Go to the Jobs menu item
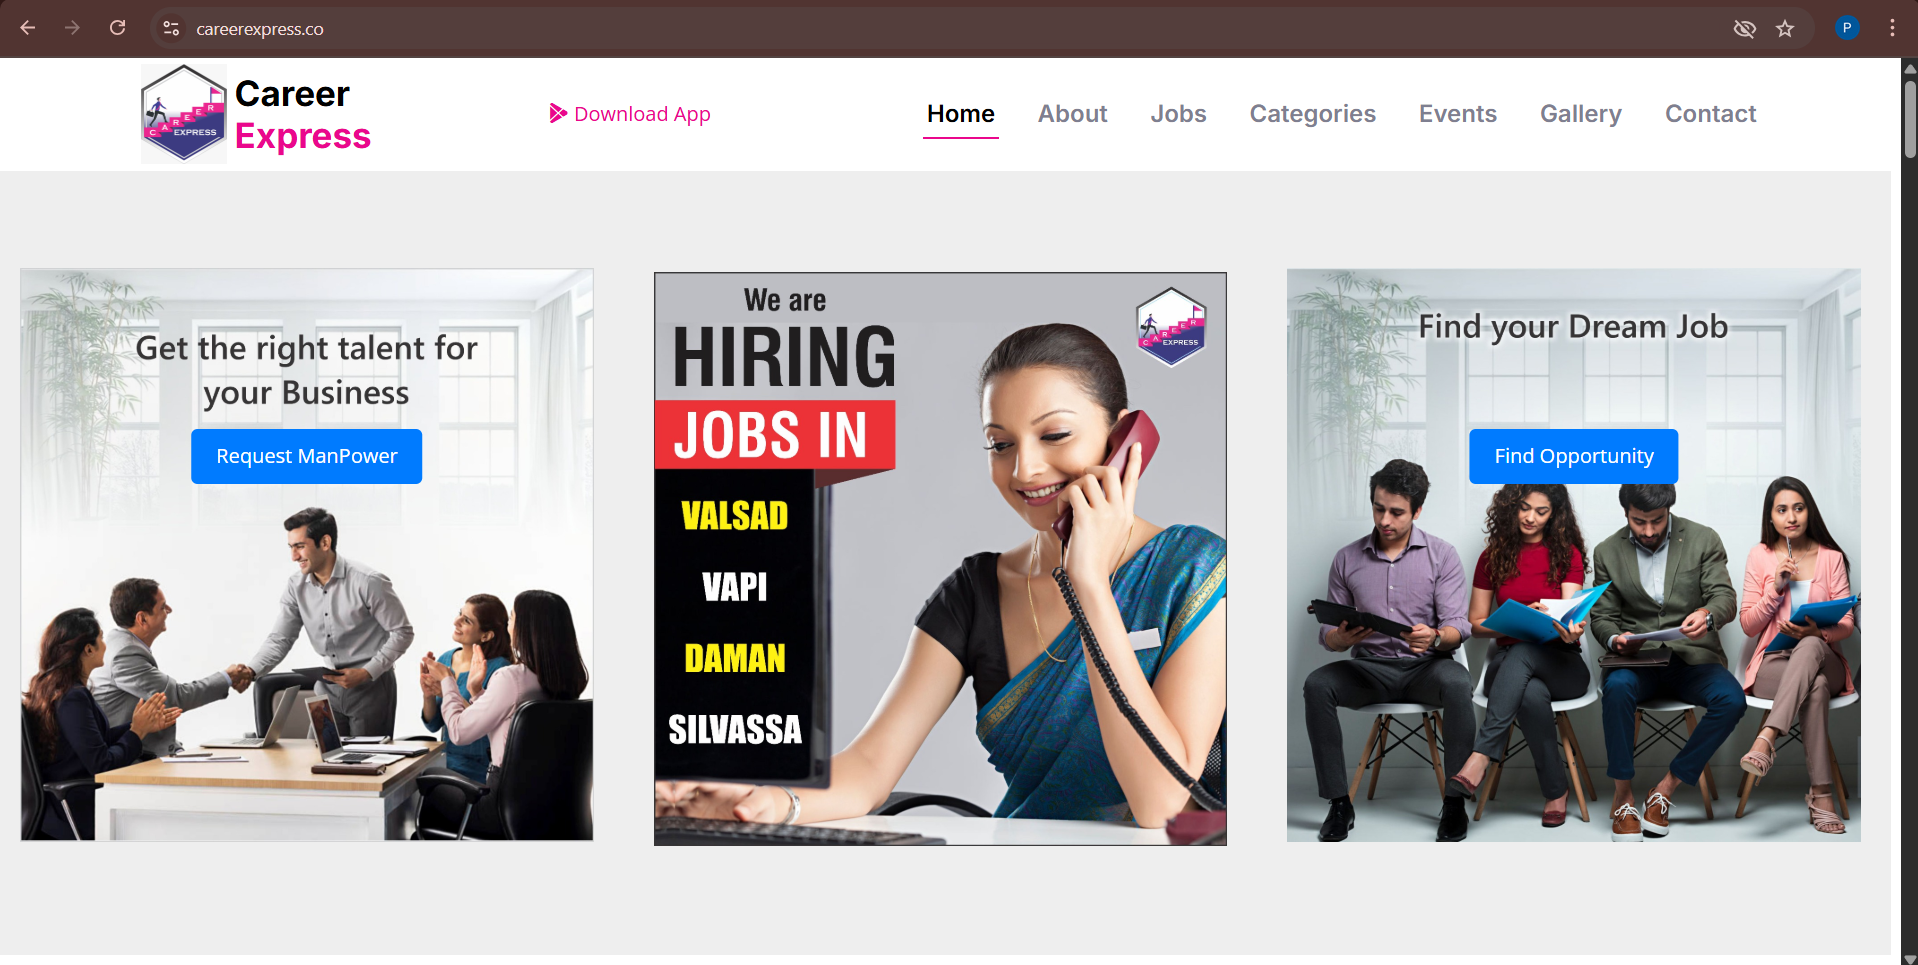Image resolution: width=1918 pixels, height=965 pixels. [1178, 114]
